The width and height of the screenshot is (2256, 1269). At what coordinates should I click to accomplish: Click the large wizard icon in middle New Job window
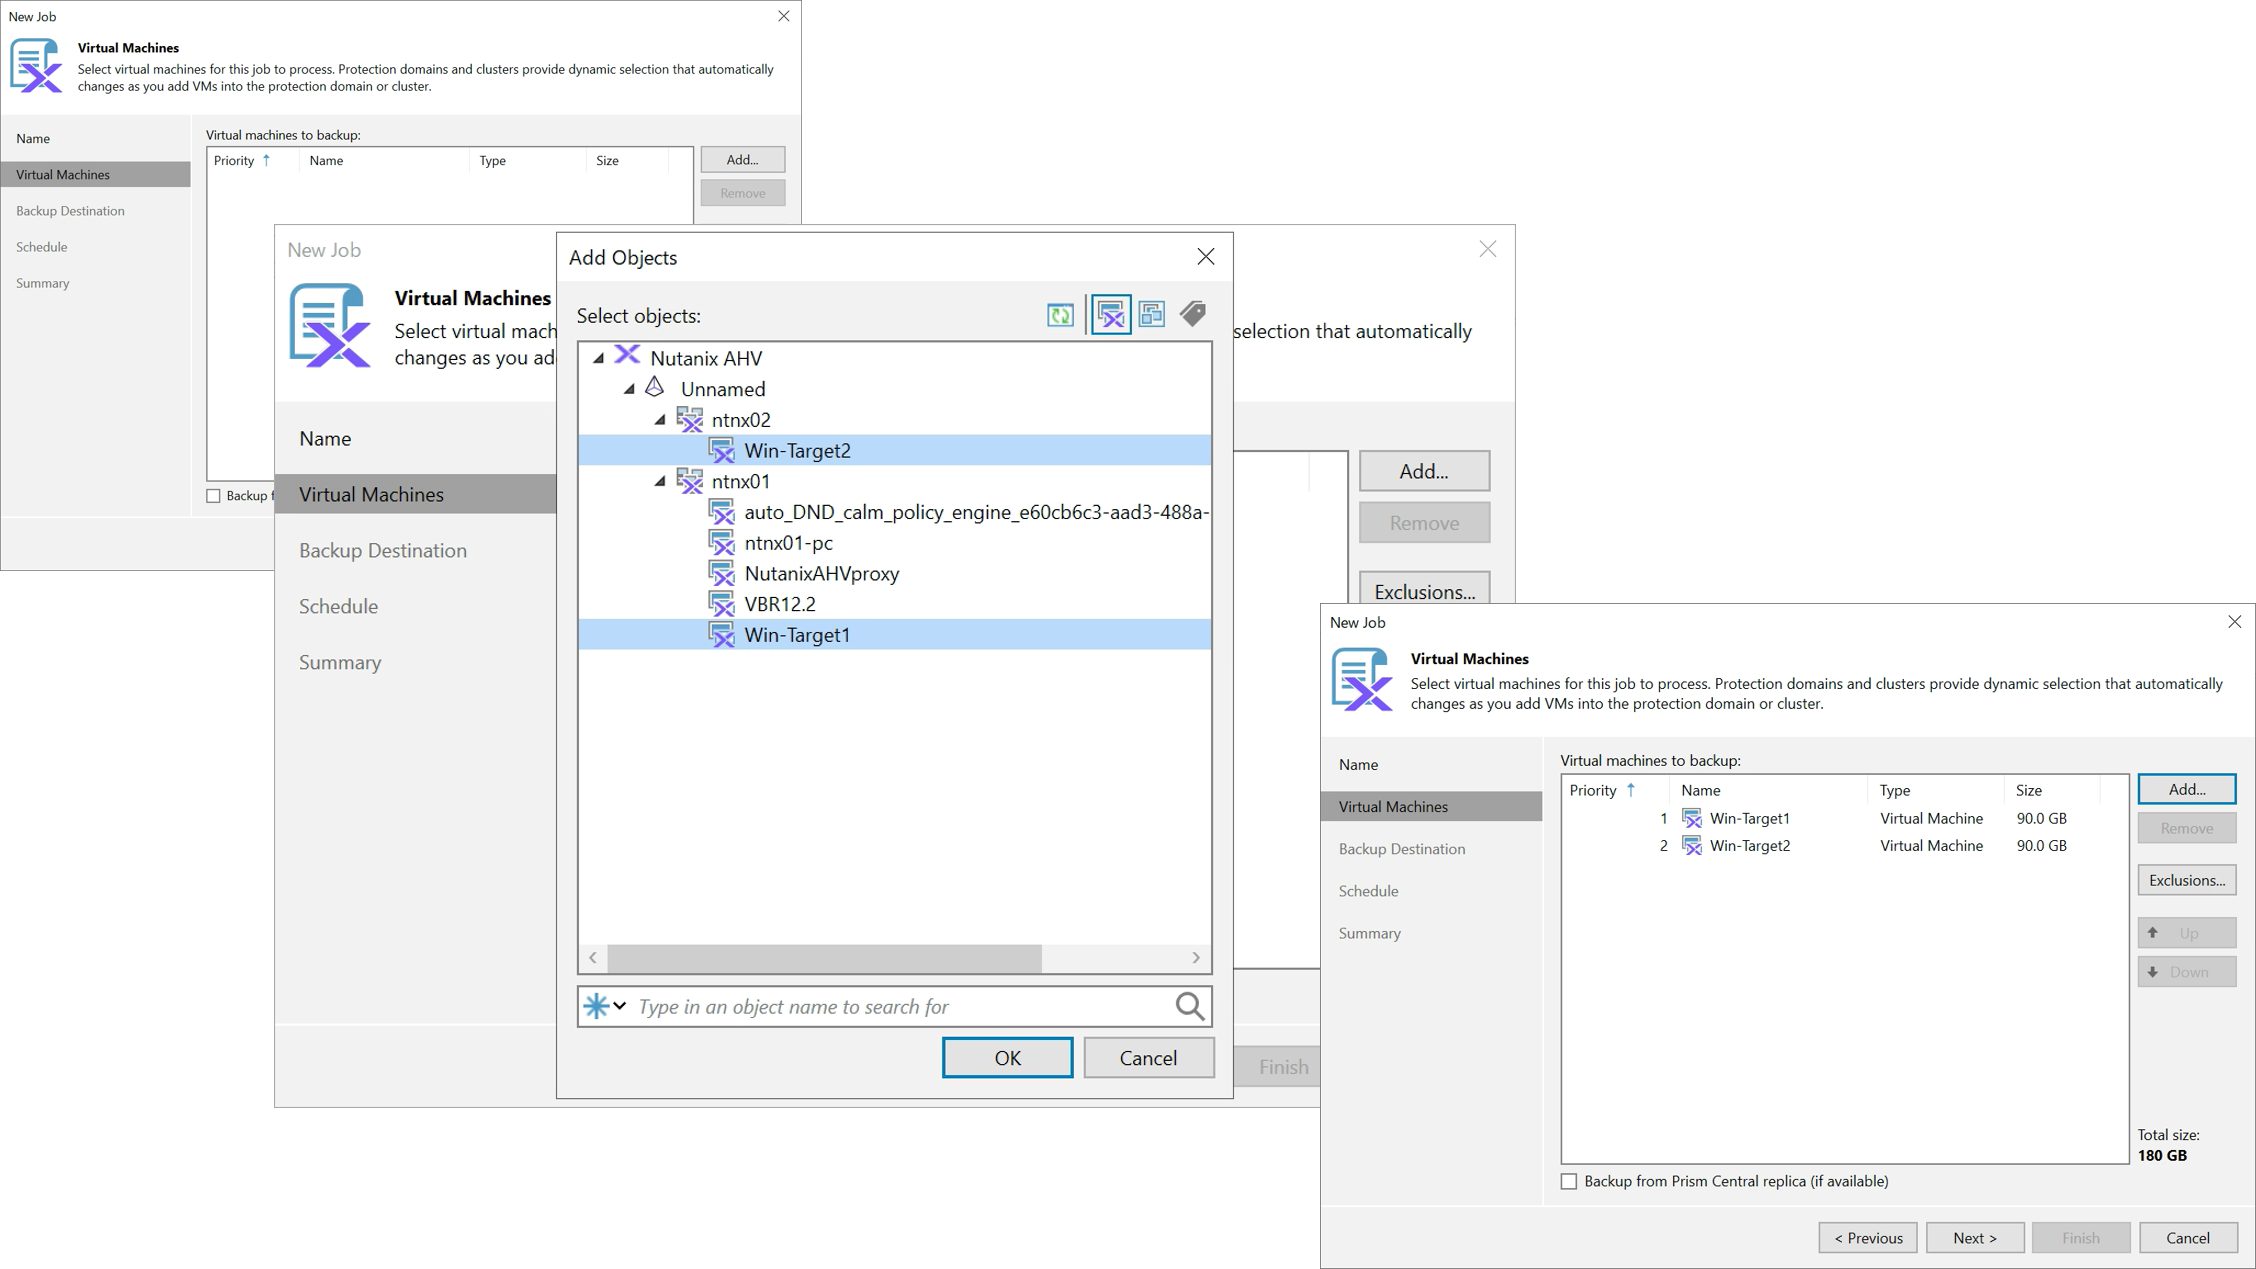330,326
